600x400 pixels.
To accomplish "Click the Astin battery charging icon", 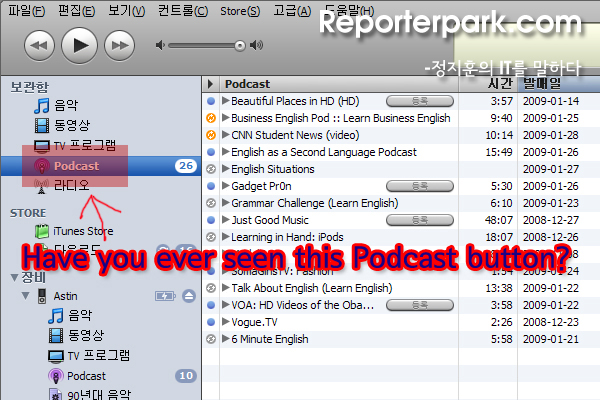I will point(165,296).
